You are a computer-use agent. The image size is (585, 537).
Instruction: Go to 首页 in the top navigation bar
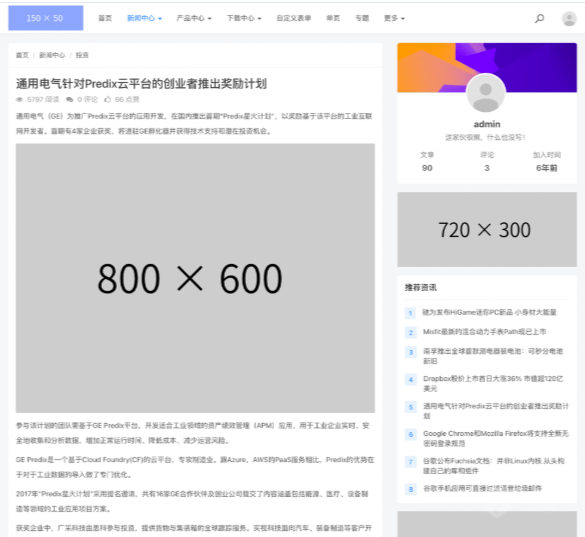click(x=105, y=18)
